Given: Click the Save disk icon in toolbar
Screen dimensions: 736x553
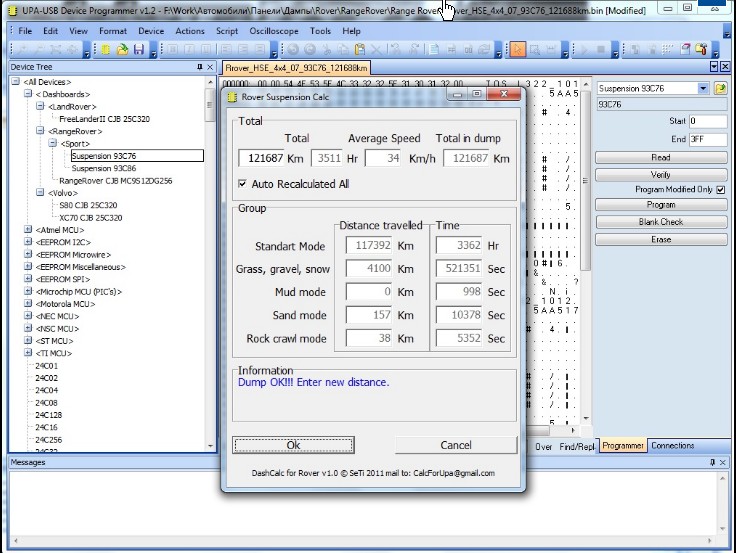Looking at the screenshot, I should [x=138, y=49].
